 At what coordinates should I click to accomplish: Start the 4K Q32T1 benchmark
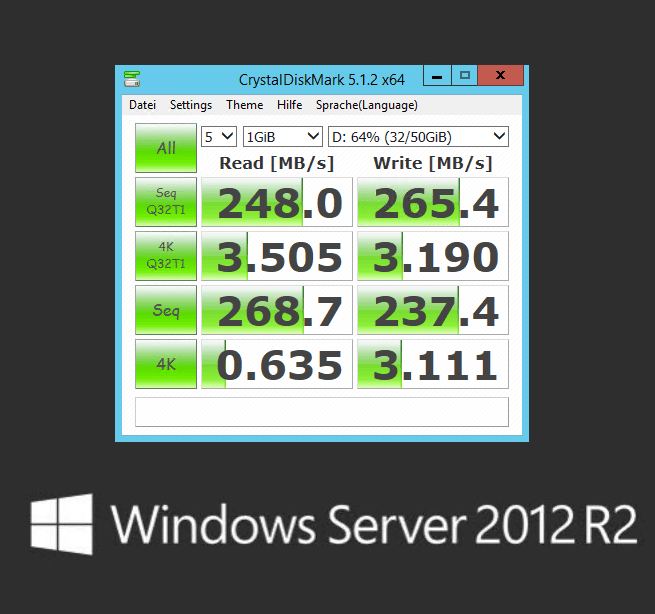(166, 256)
